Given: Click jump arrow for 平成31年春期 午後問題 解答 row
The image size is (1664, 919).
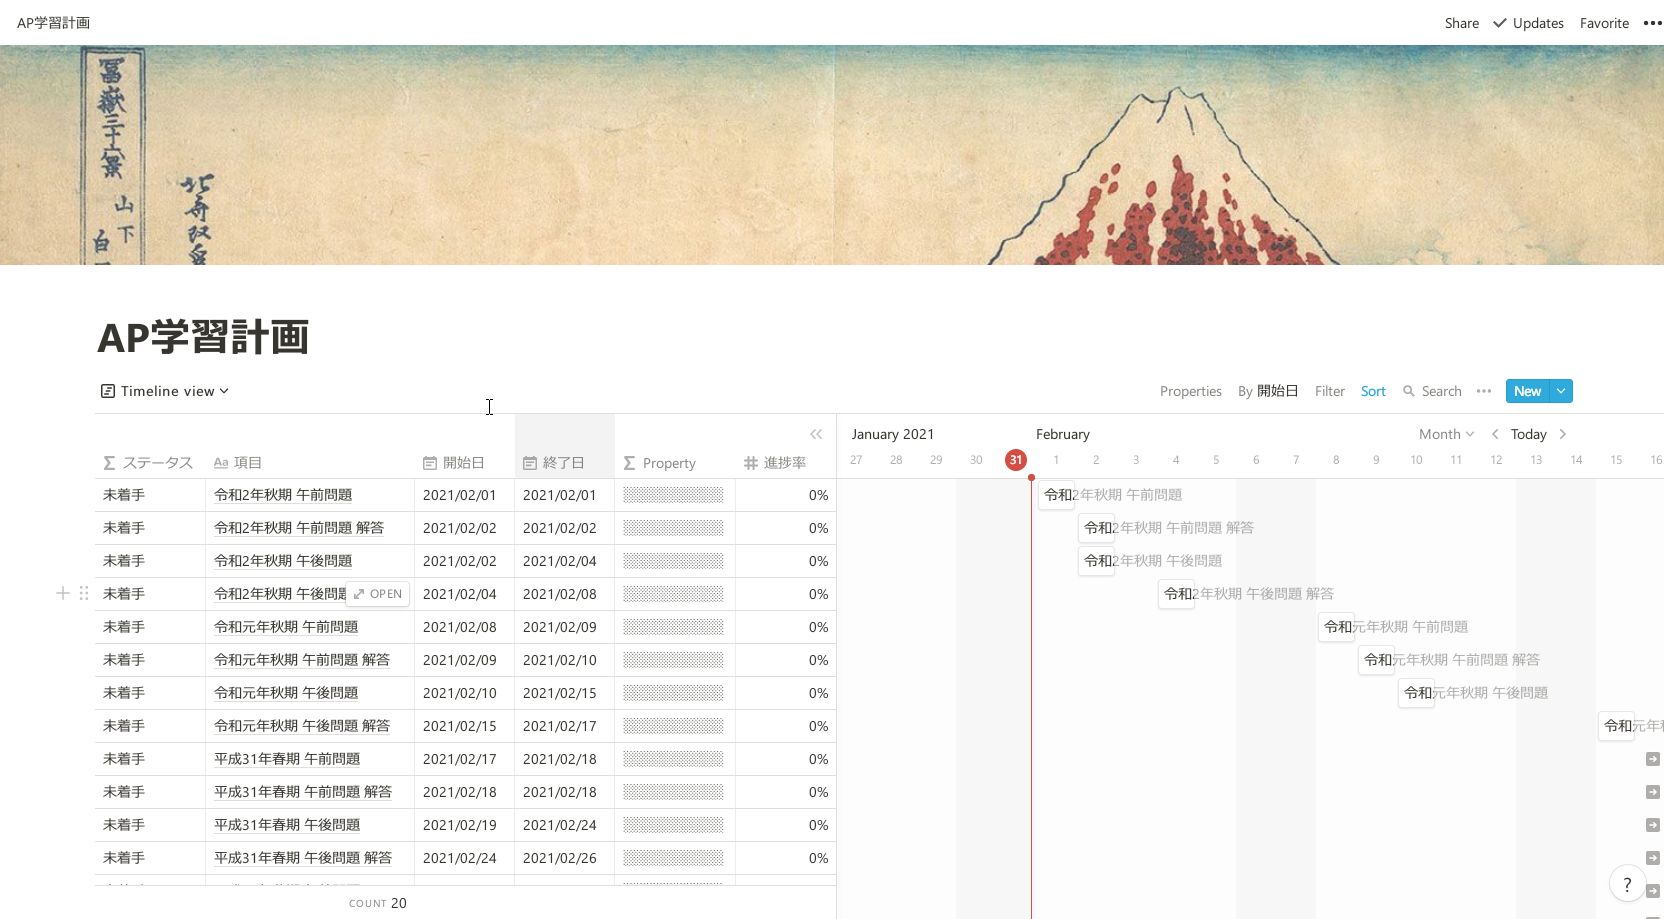Looking at the screenshot, I should tap(1653, 858).
